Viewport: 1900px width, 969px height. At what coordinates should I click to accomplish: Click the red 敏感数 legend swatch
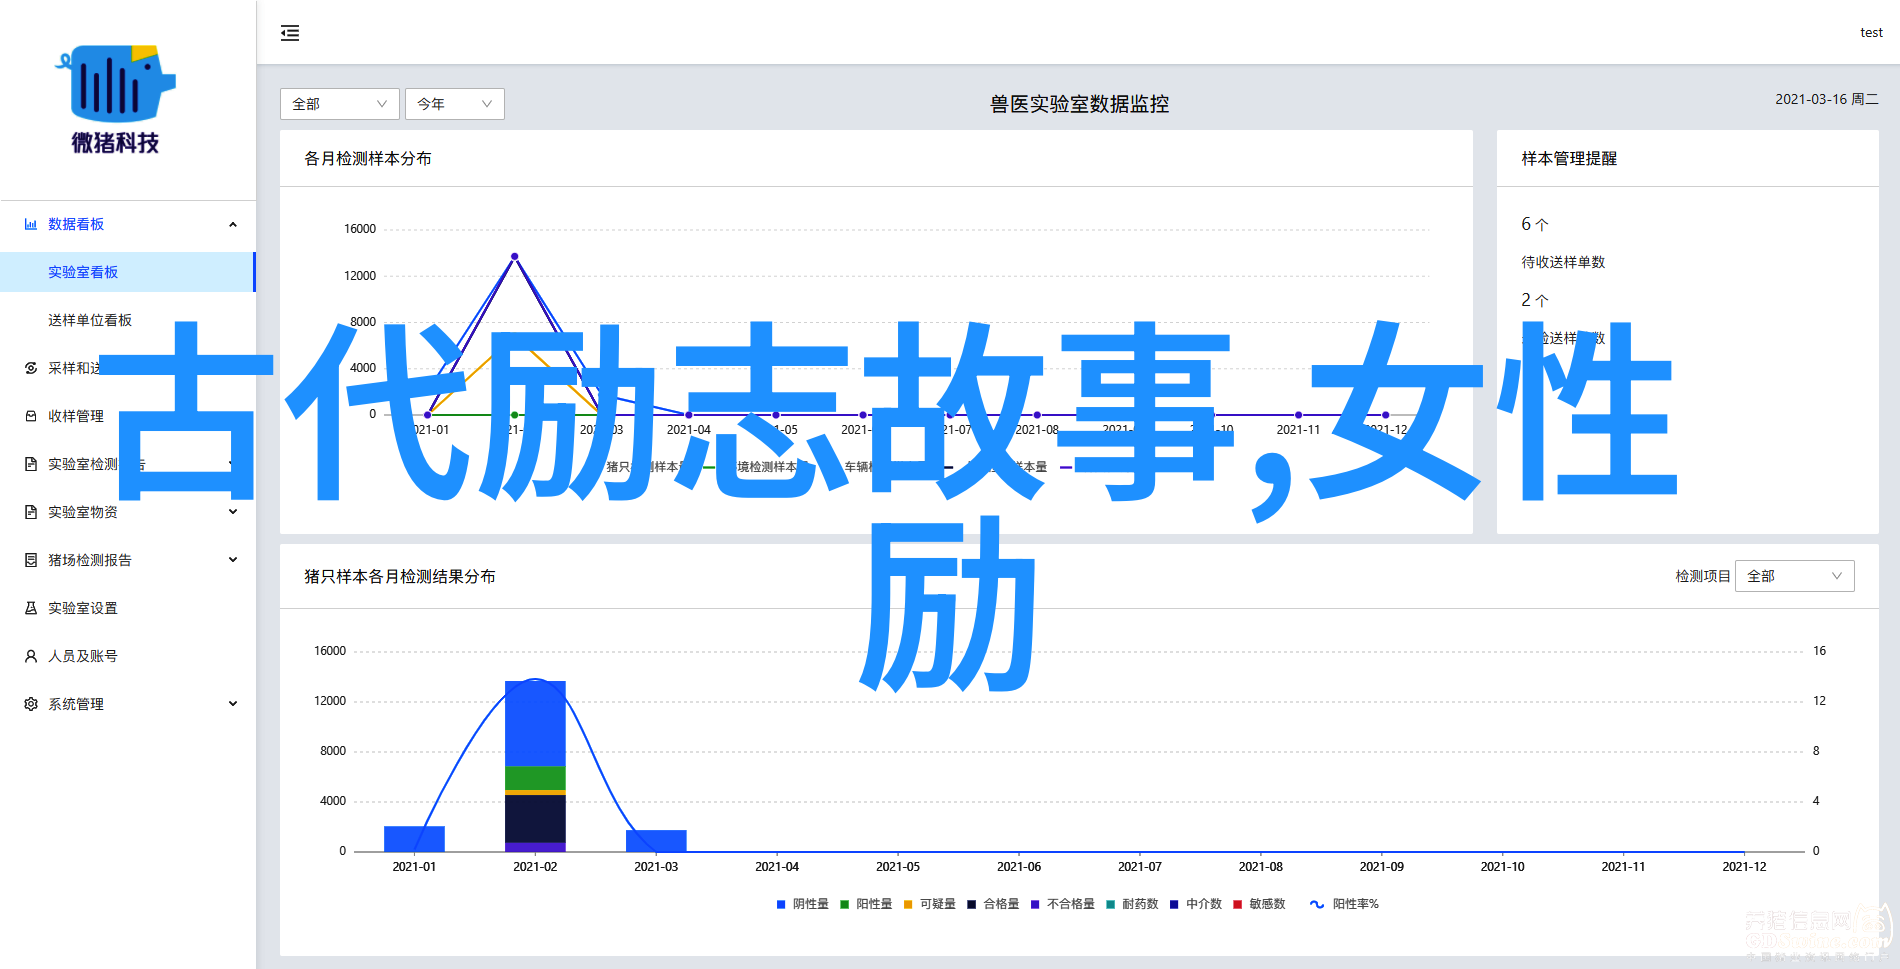point(1238,904)
